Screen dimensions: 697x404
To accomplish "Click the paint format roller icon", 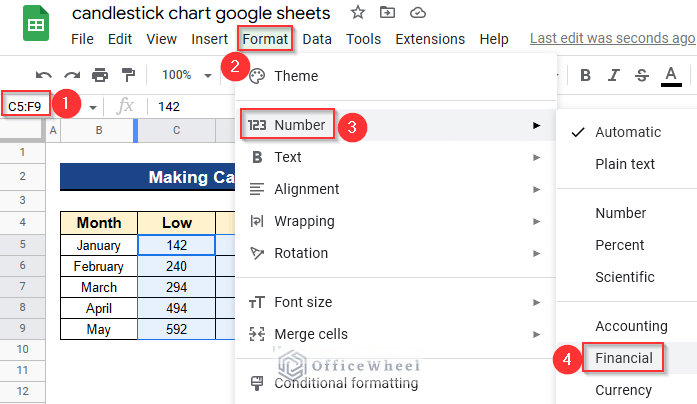I will click(x=128, y=75).
